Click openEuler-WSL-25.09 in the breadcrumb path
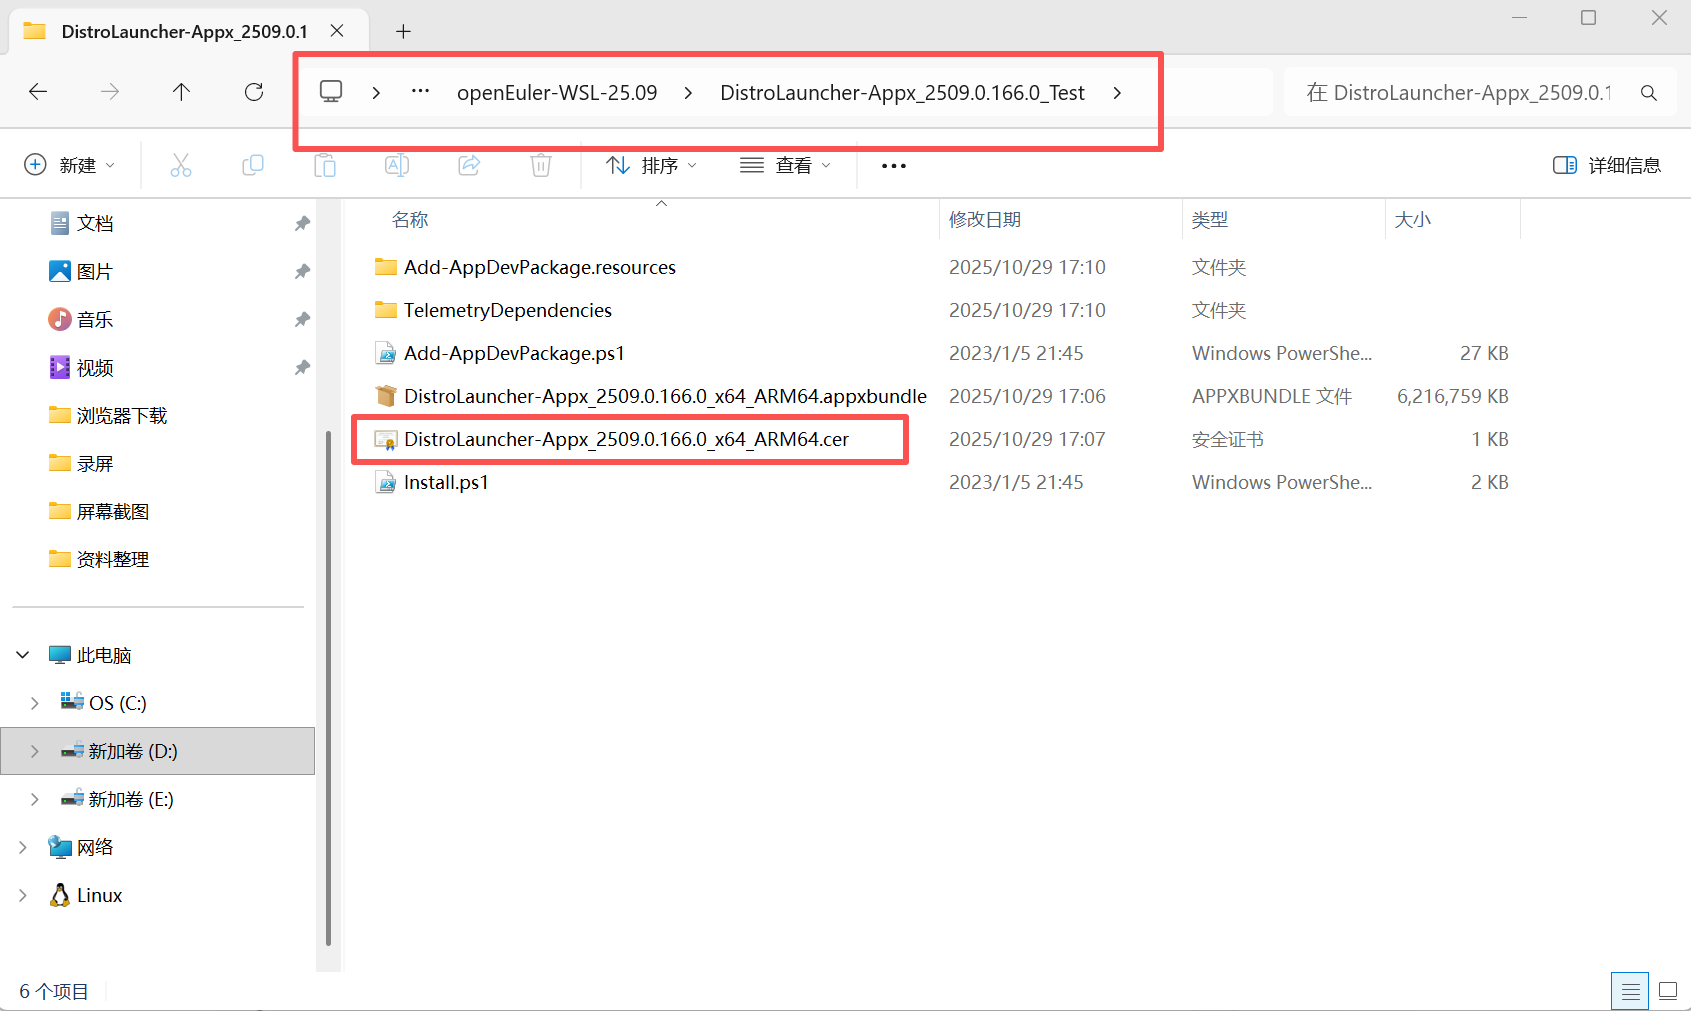Image resolution: width=1691 pixels, height=1011 pixels. [x=557, y=93]
